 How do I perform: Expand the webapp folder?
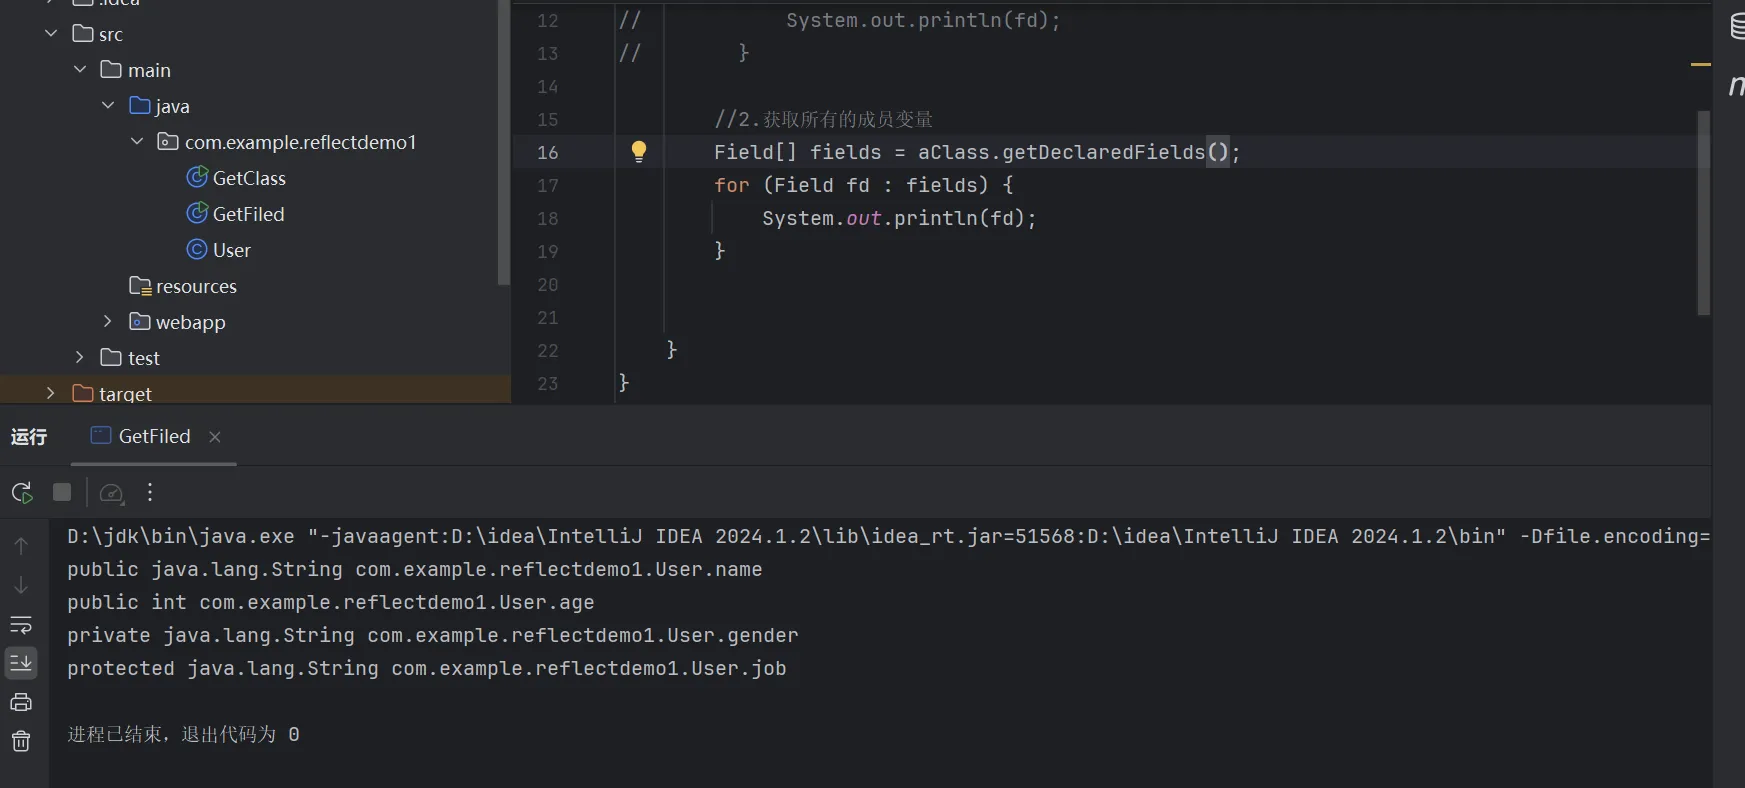pyautogui.click(x=108, y=321)
